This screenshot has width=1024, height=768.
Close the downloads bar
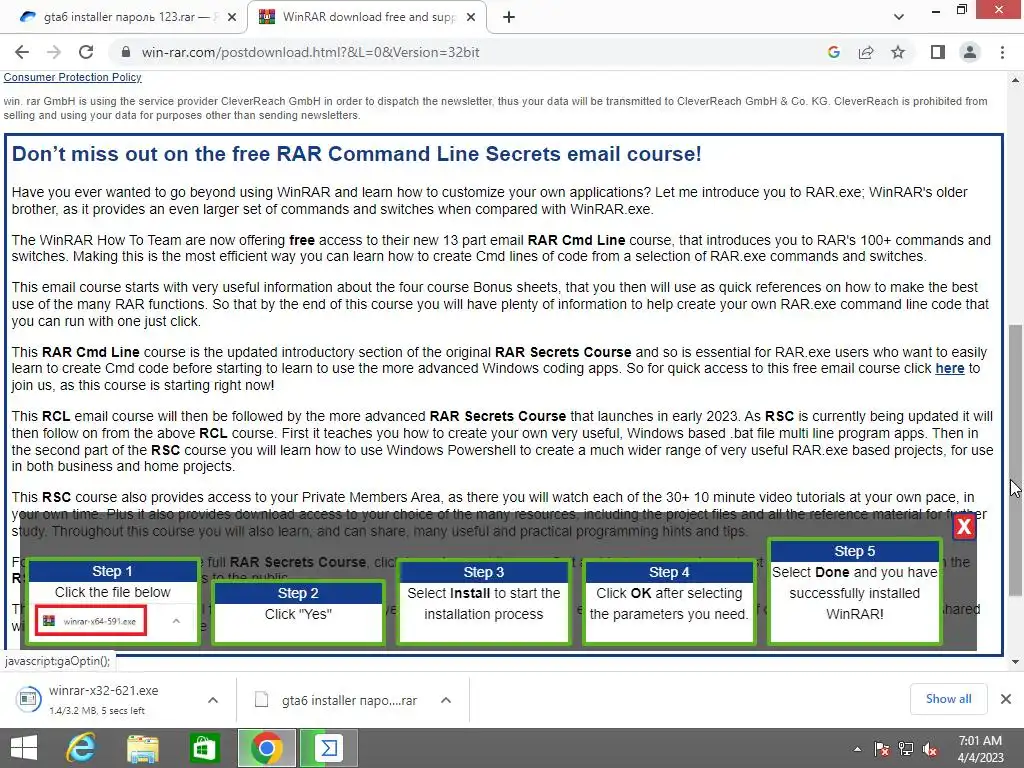click(1006, 699)
